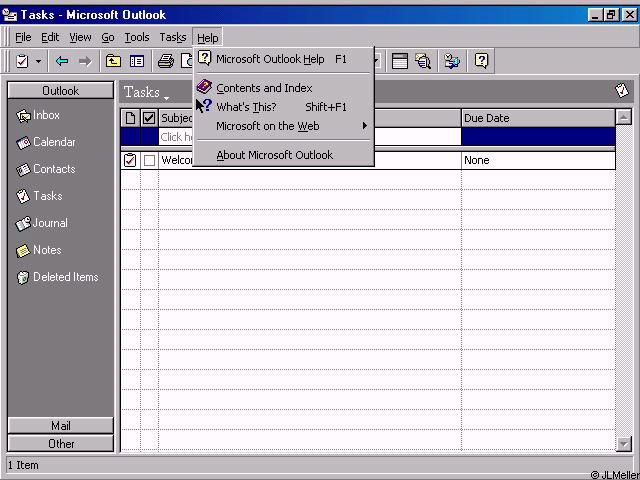Open the Microsoft on the Web submenu
Viewport: 640px width, 480px height.
coord(283,126)
